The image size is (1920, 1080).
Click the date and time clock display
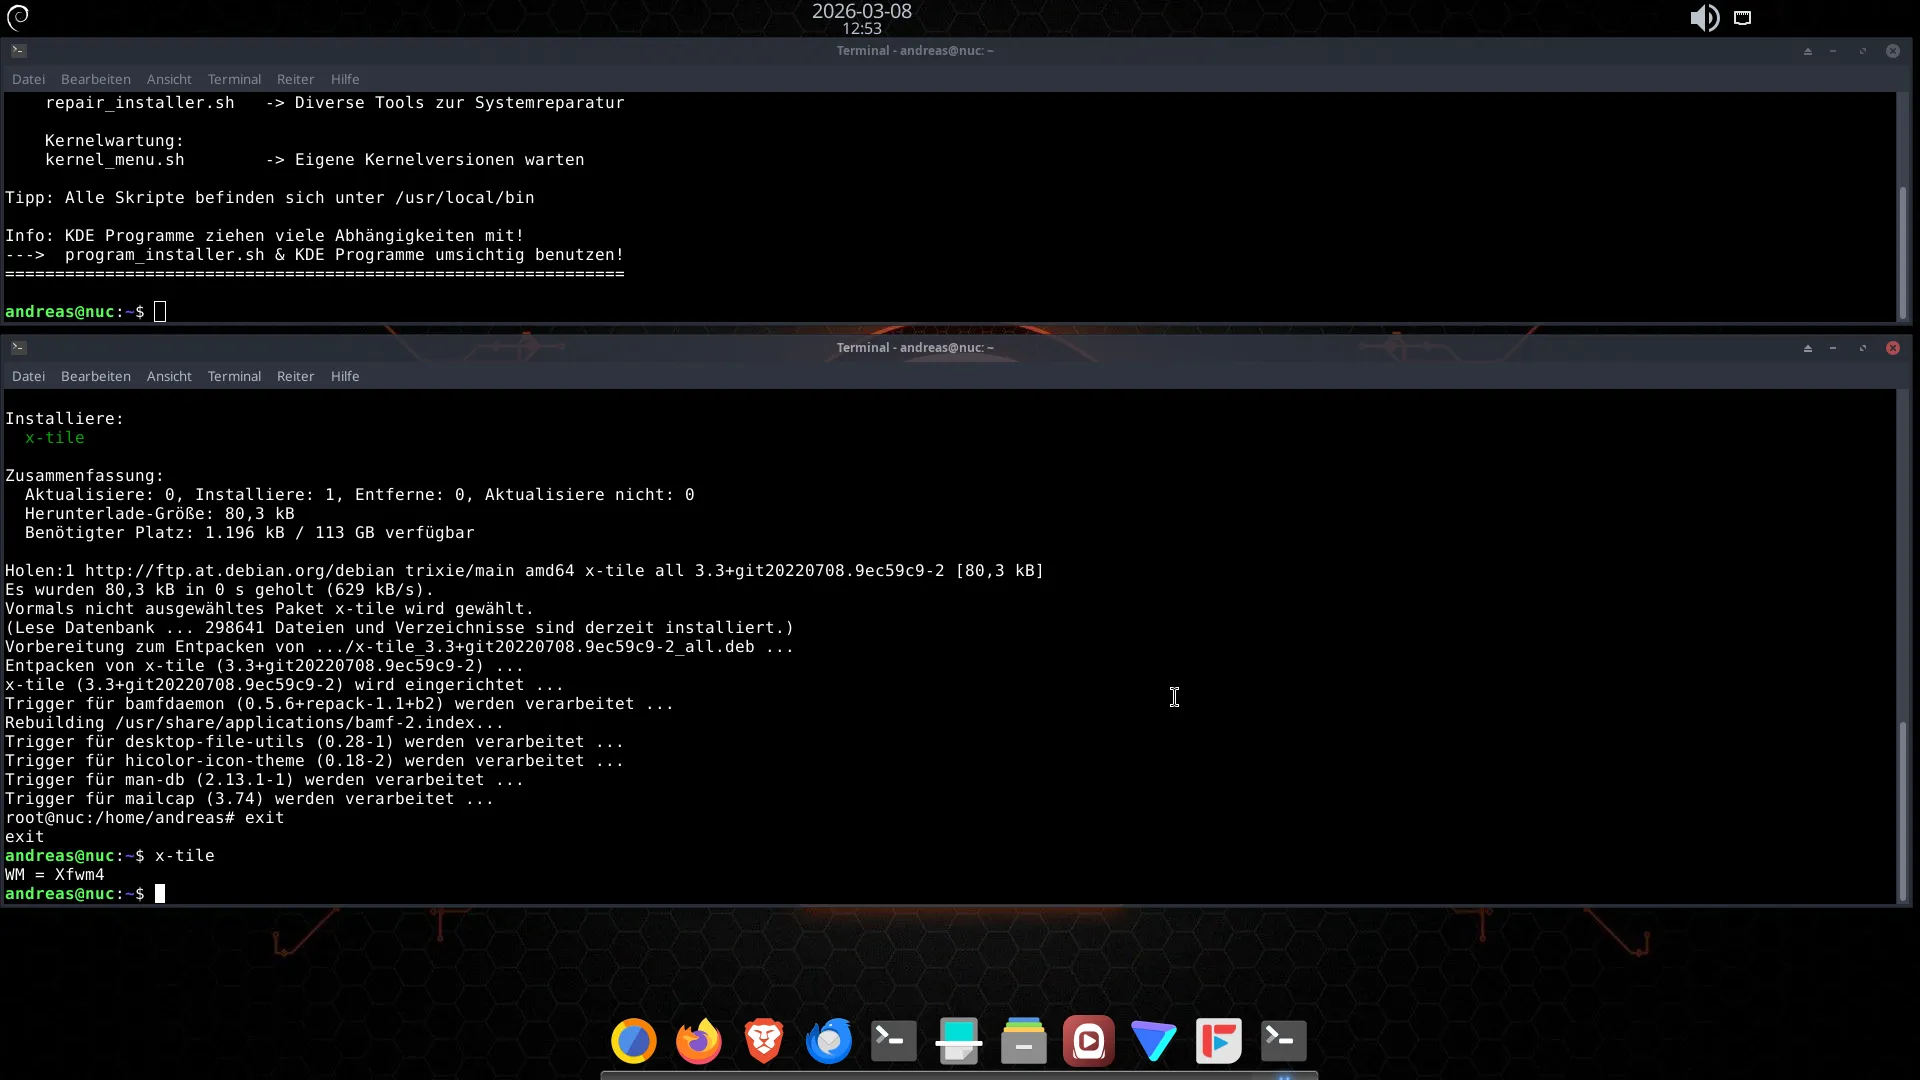861,18
